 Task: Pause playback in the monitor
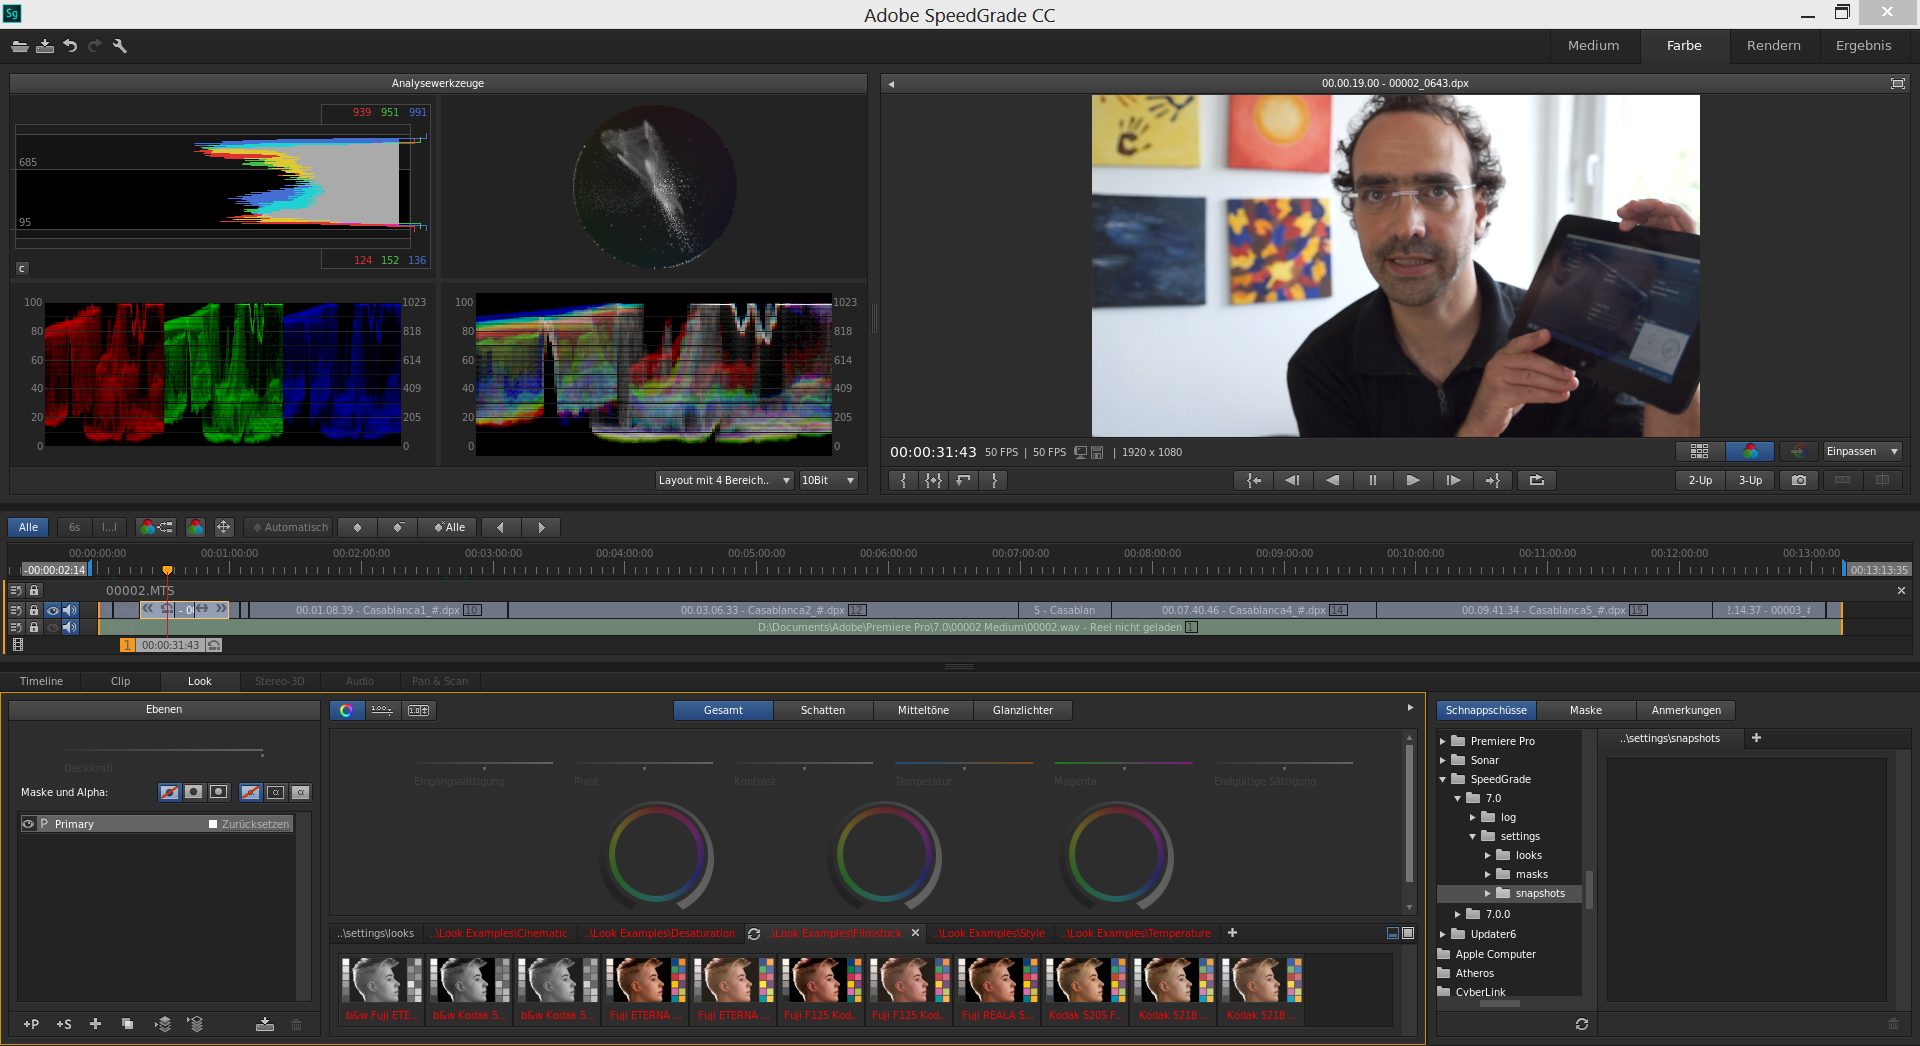pyautogui.click(x=1372, y=480)
